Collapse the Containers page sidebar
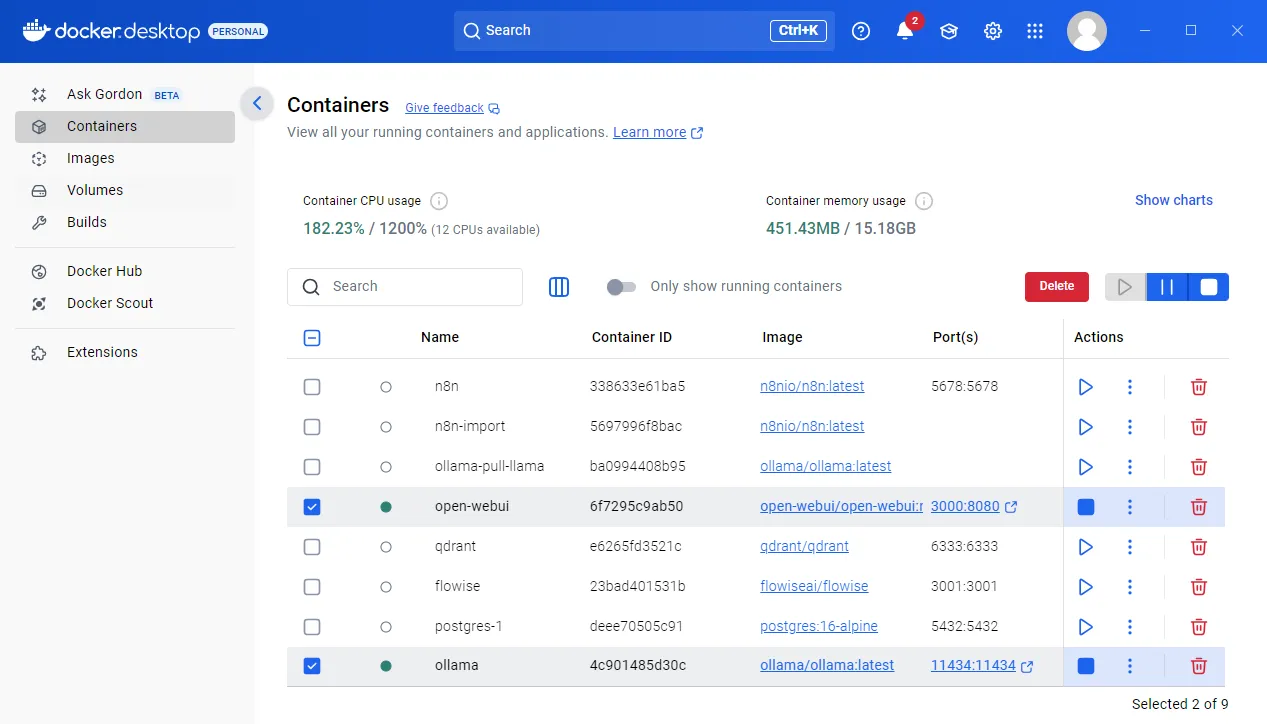Image resolution: width=1267 pixels, height=724 pixels. [256, 103]
